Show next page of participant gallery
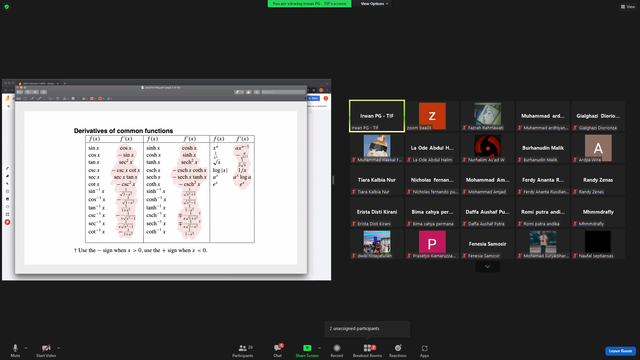Viewport: 640px width, 360px height. click(487, 267)
